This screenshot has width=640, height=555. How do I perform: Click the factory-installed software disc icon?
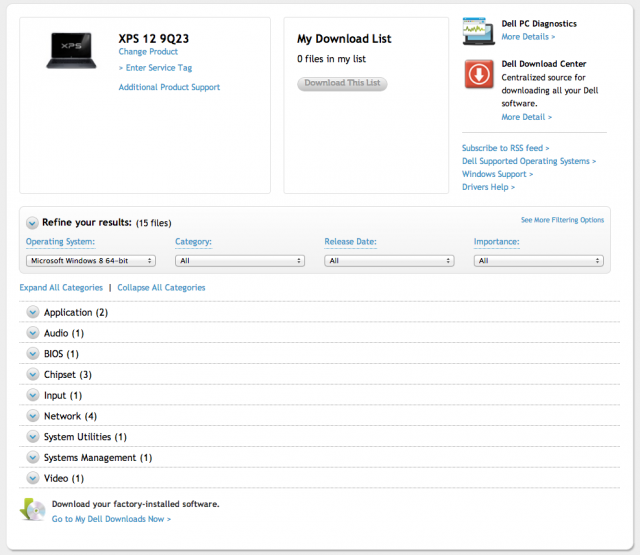(33, 510)
